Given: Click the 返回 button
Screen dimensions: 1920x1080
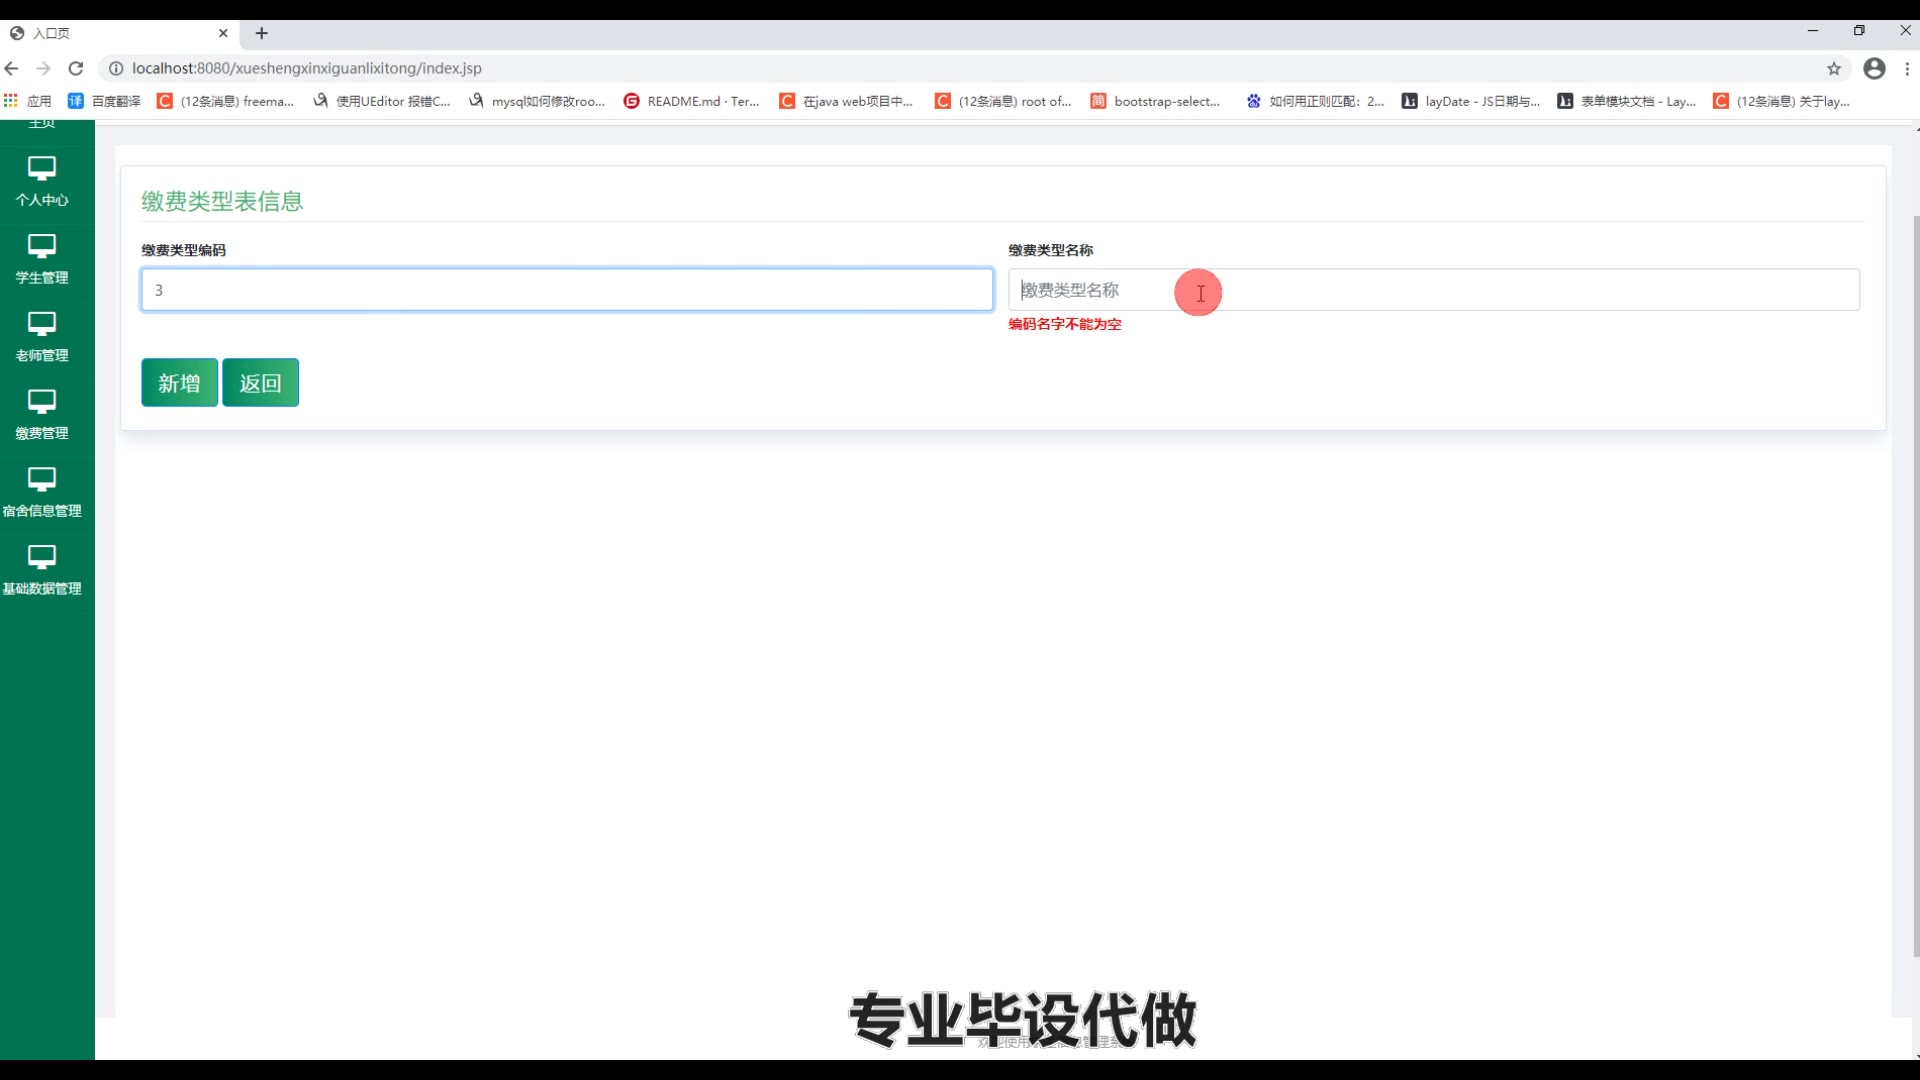Looking at the screenshot, I should [x=260, y=383].
